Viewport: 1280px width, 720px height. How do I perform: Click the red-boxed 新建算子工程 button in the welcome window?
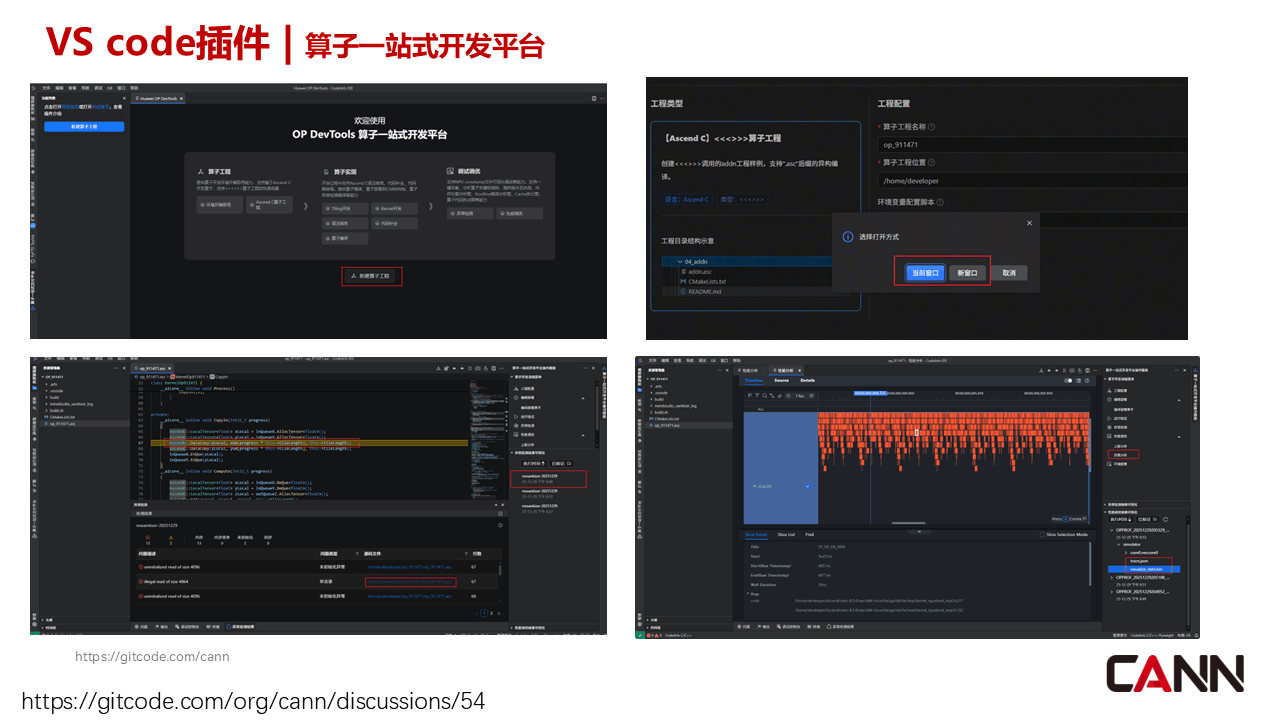[370, 276]
